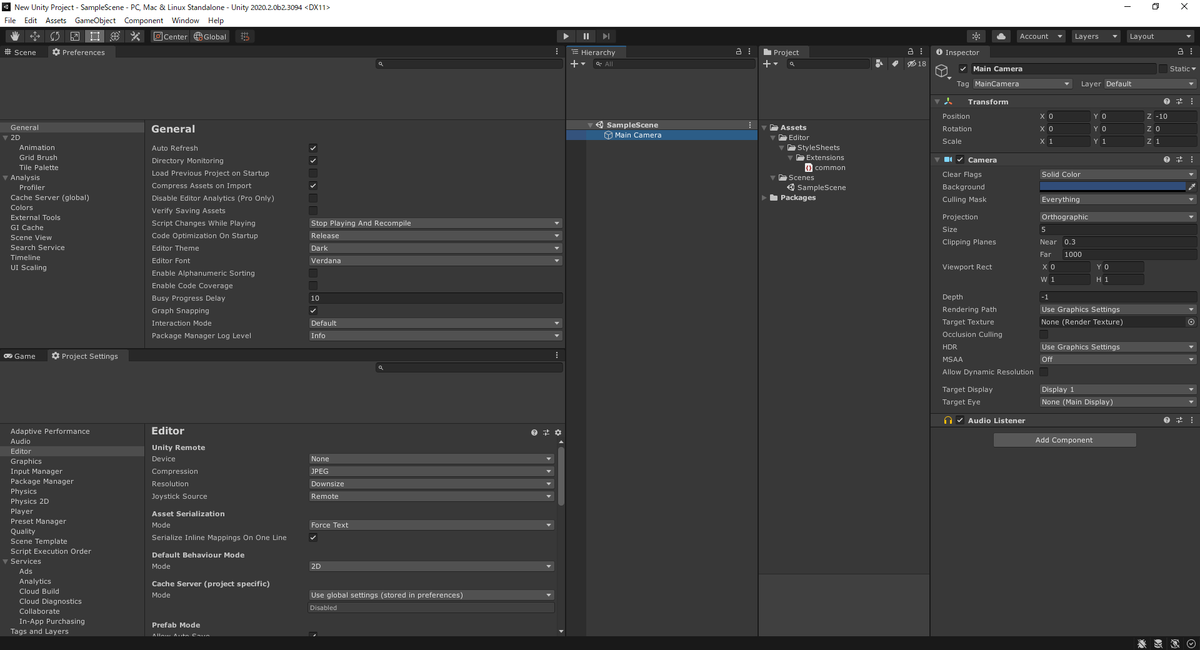The image size is (1200, 650).
Task: Open Editor settings help icon
Action: tap(534, 432)
